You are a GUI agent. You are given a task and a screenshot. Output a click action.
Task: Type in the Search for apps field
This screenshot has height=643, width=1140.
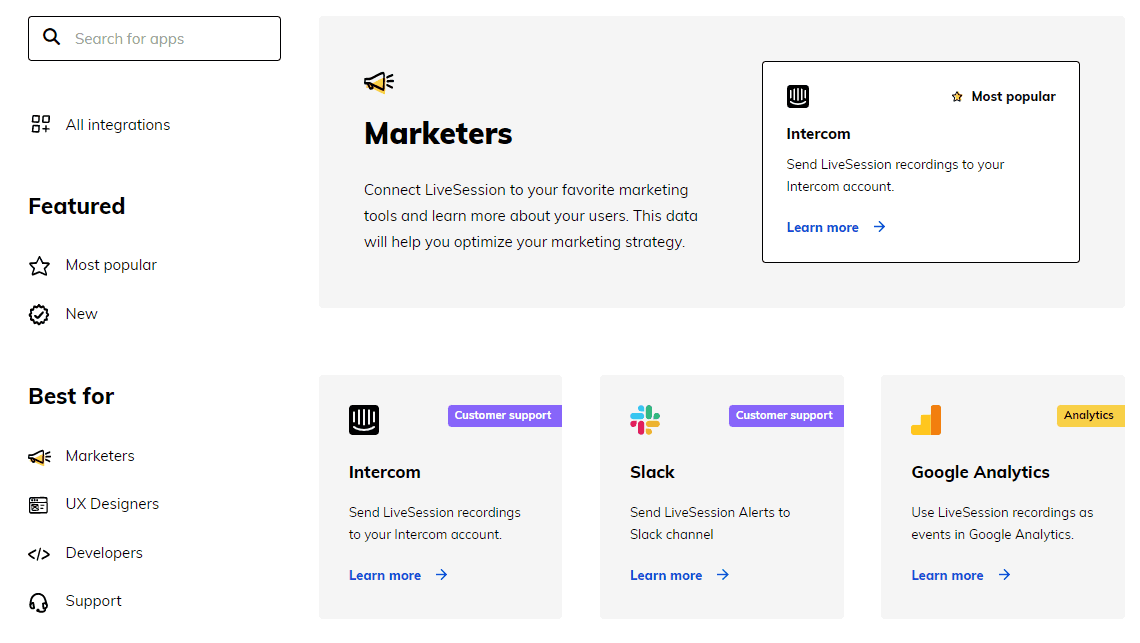(x=170, y=39)
